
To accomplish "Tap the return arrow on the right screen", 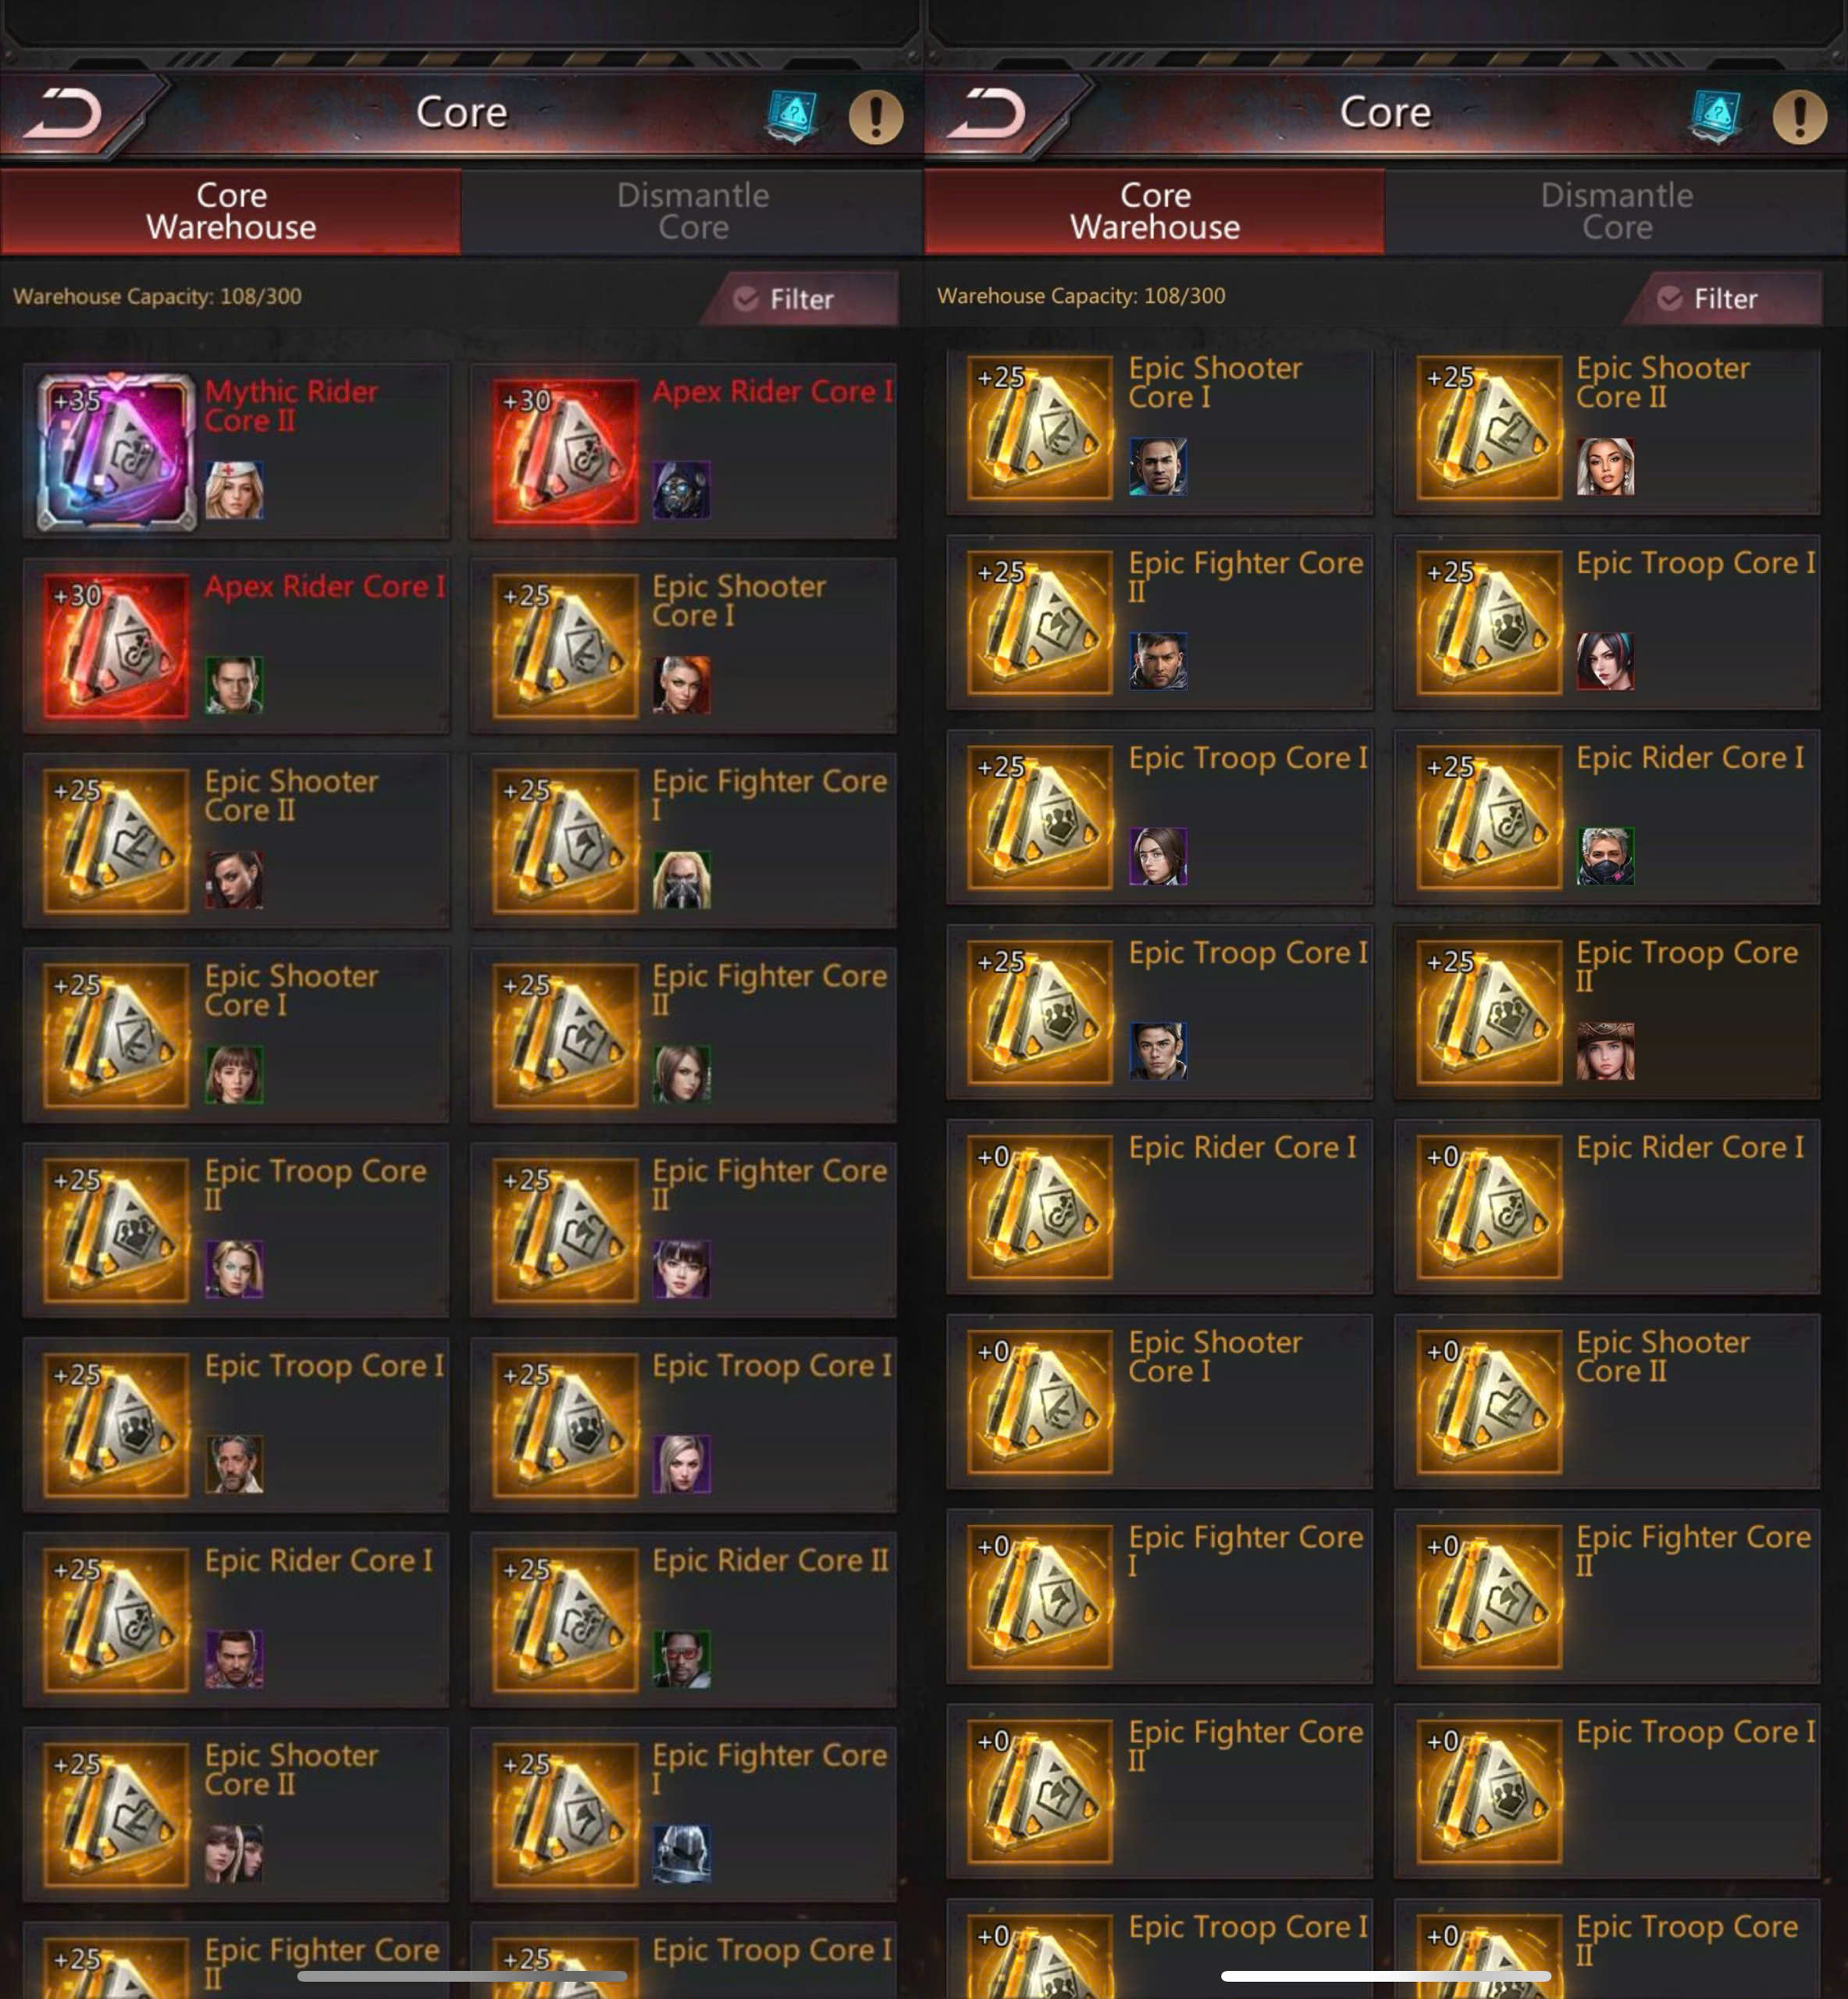I will (x=989, y=113).
